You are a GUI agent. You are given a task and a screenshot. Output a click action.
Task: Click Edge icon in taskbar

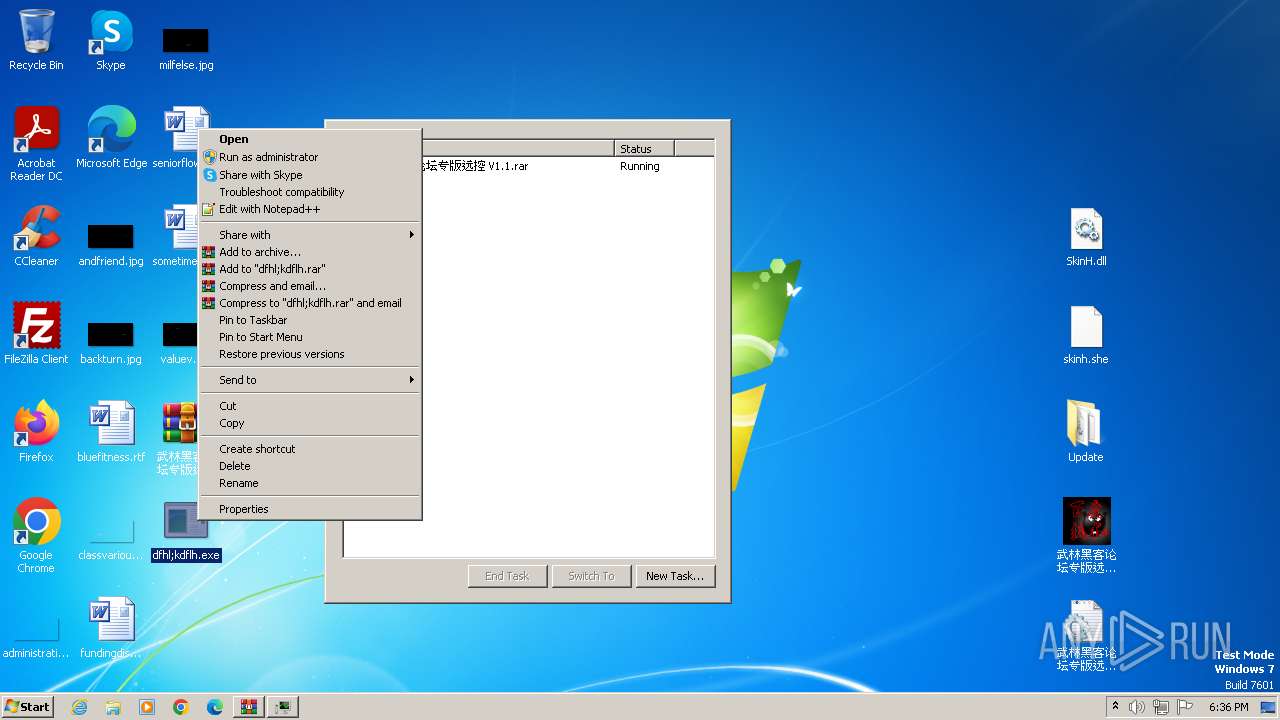point(215,707)
